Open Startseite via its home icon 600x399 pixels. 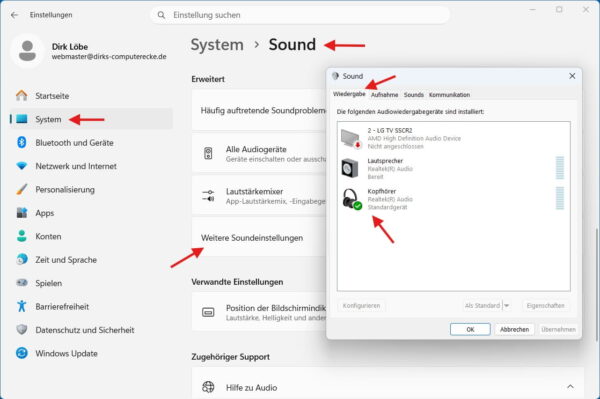[x=22, y=96]
